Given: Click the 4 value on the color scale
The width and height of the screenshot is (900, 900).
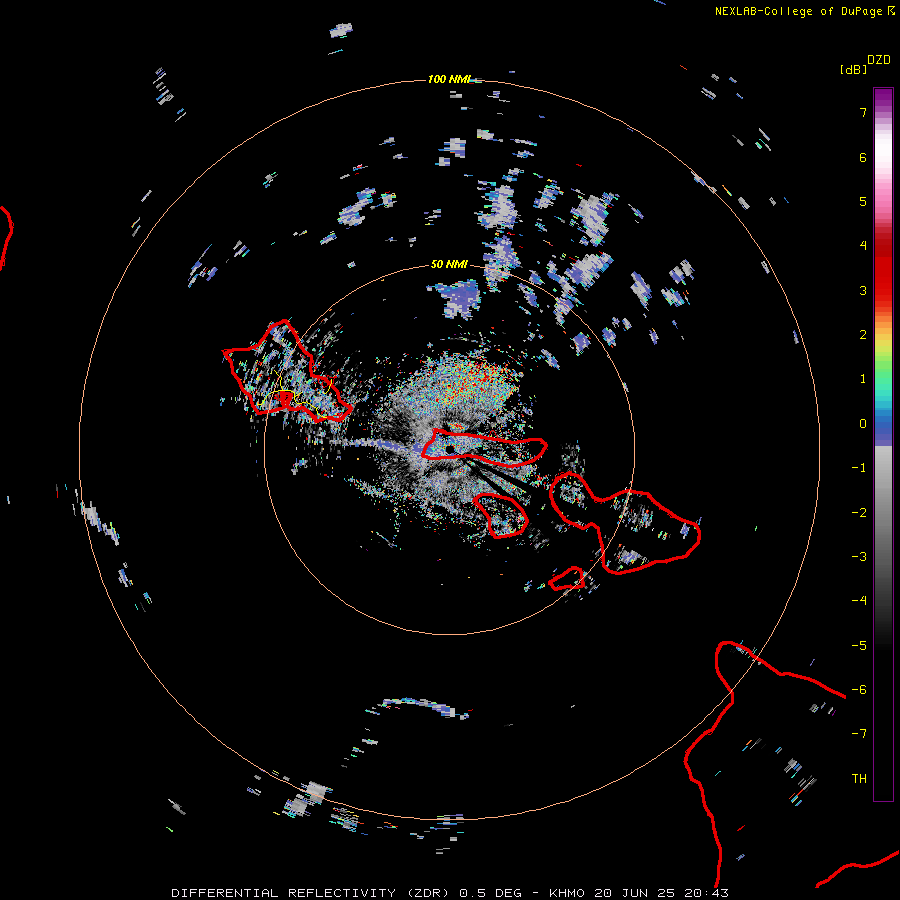Looking at the screenshot, I should [863, 245].
